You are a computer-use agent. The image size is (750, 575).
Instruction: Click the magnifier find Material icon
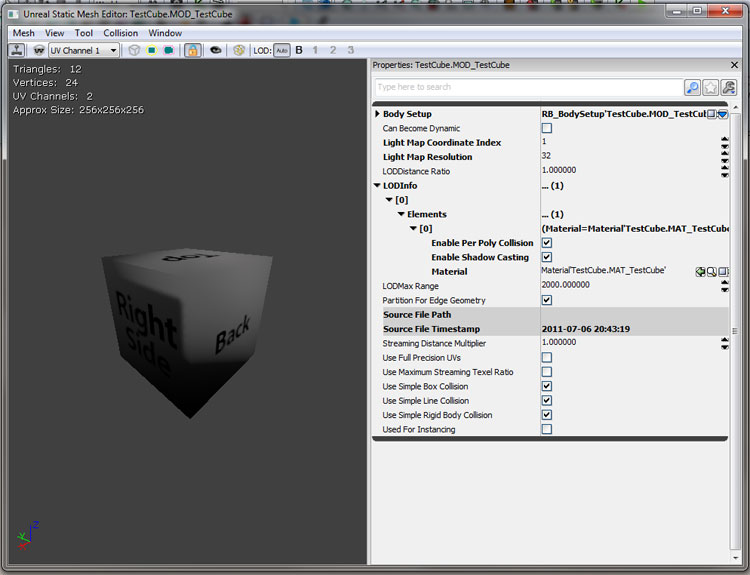(712, 272)
